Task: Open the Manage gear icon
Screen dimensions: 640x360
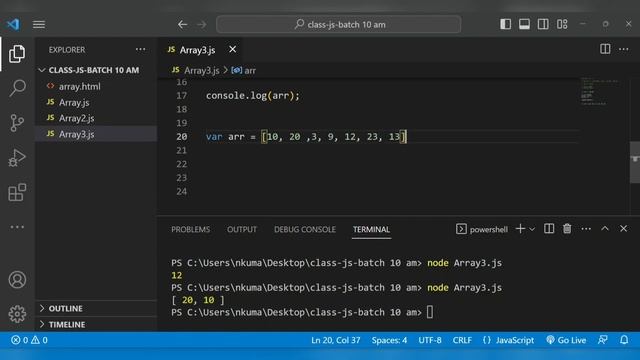Action: 17,314
